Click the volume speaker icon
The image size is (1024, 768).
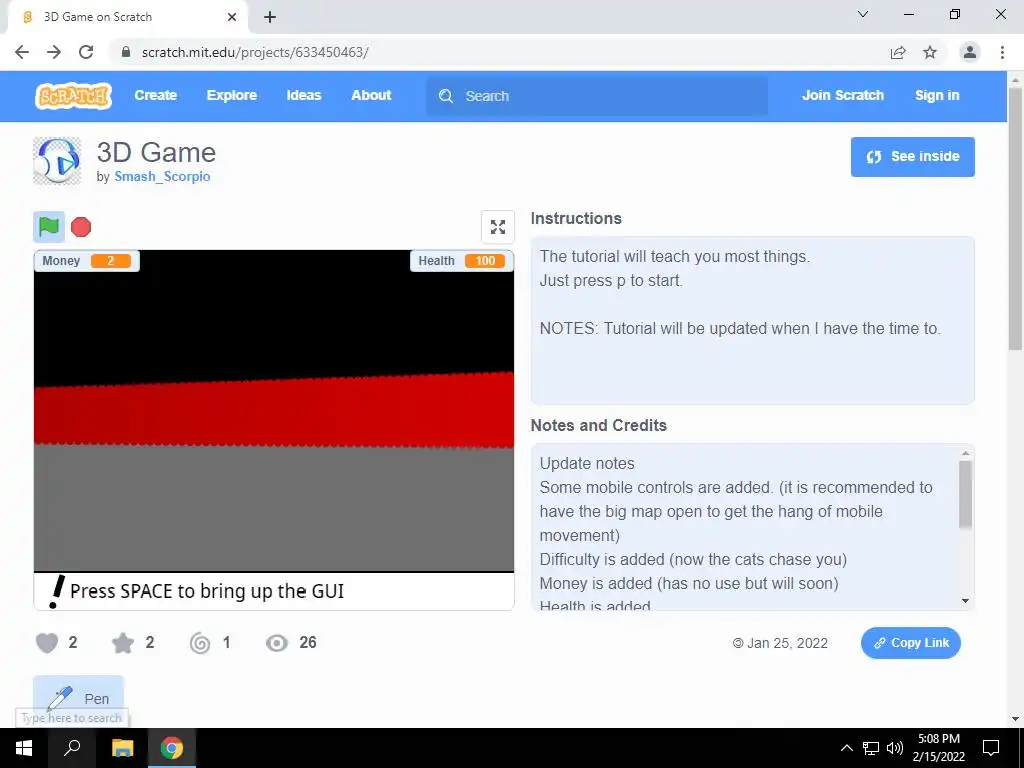895,748
